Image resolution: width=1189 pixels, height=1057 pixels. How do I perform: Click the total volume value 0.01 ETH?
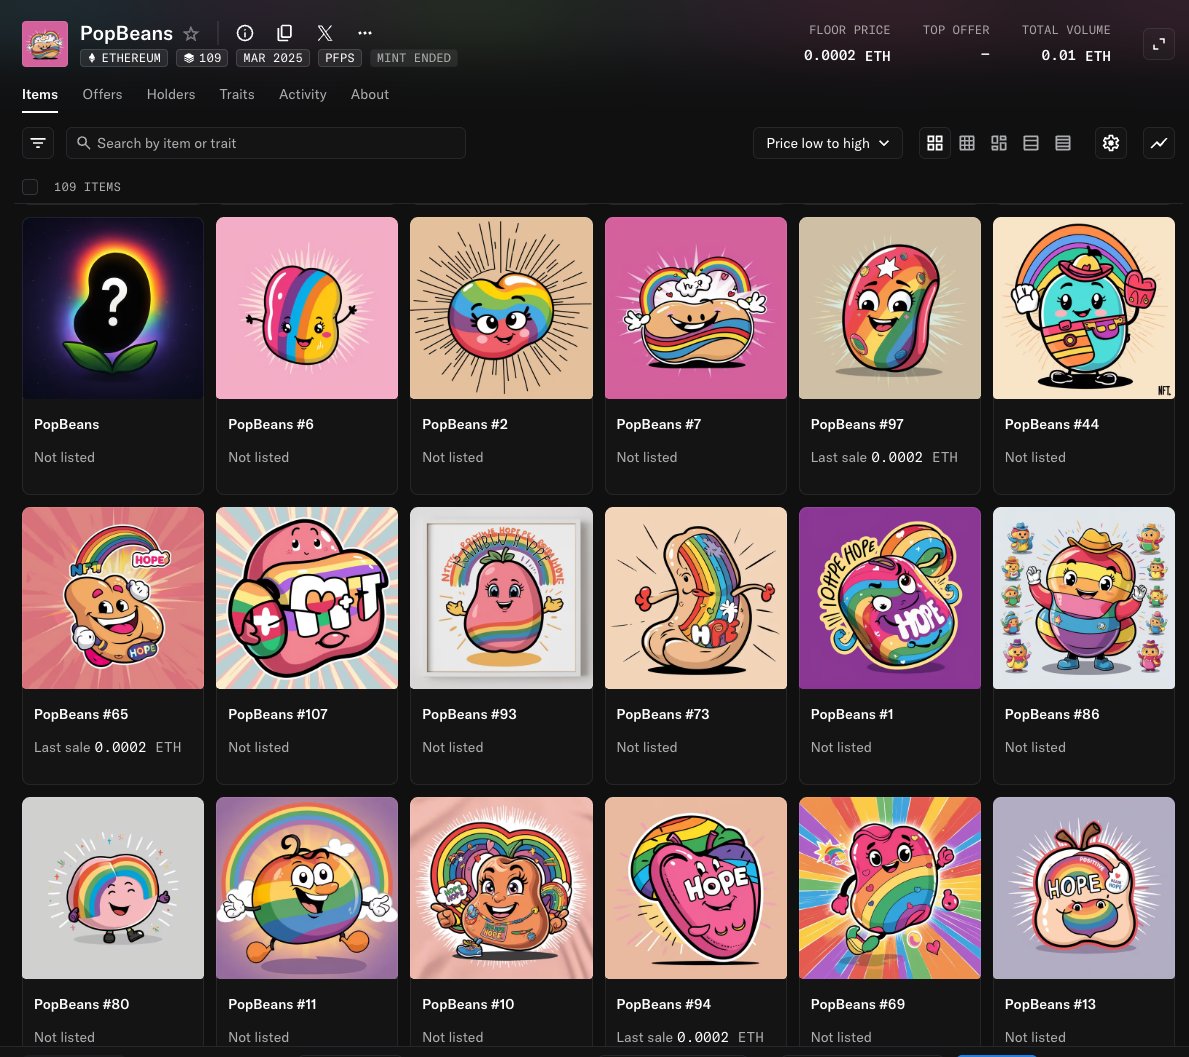click(x=1075, y=55)
